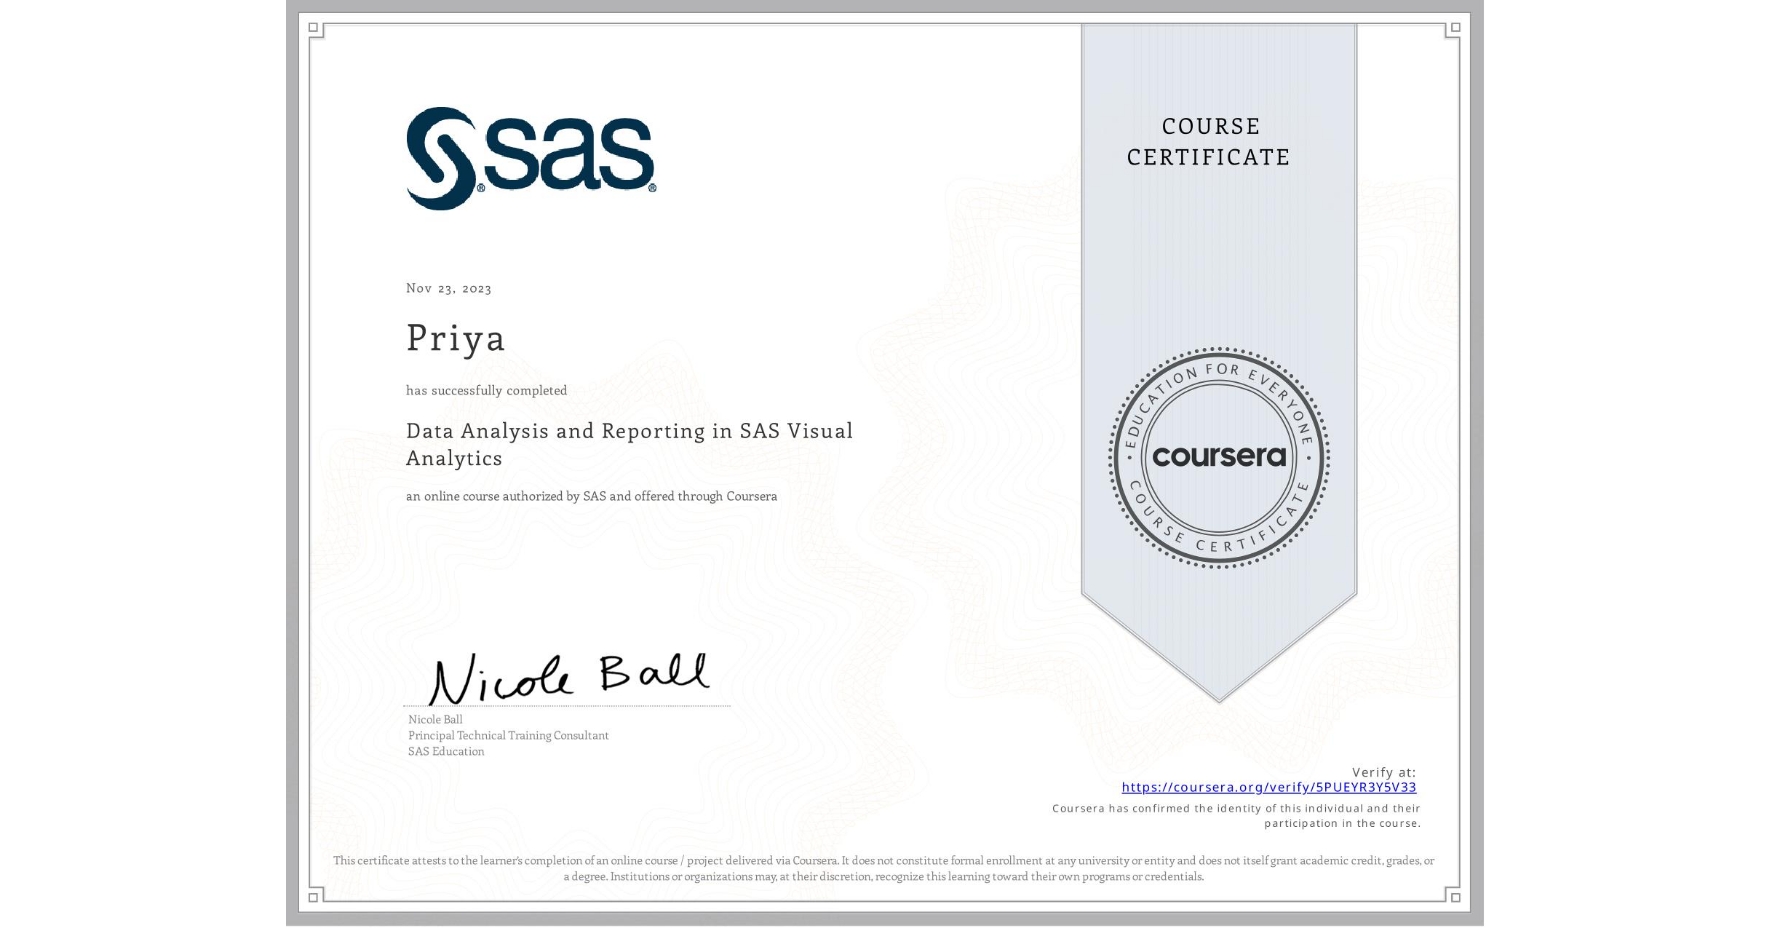Click the SAS logo
The width and height of the screenshot is (1772, 928).
pos(531,158)
